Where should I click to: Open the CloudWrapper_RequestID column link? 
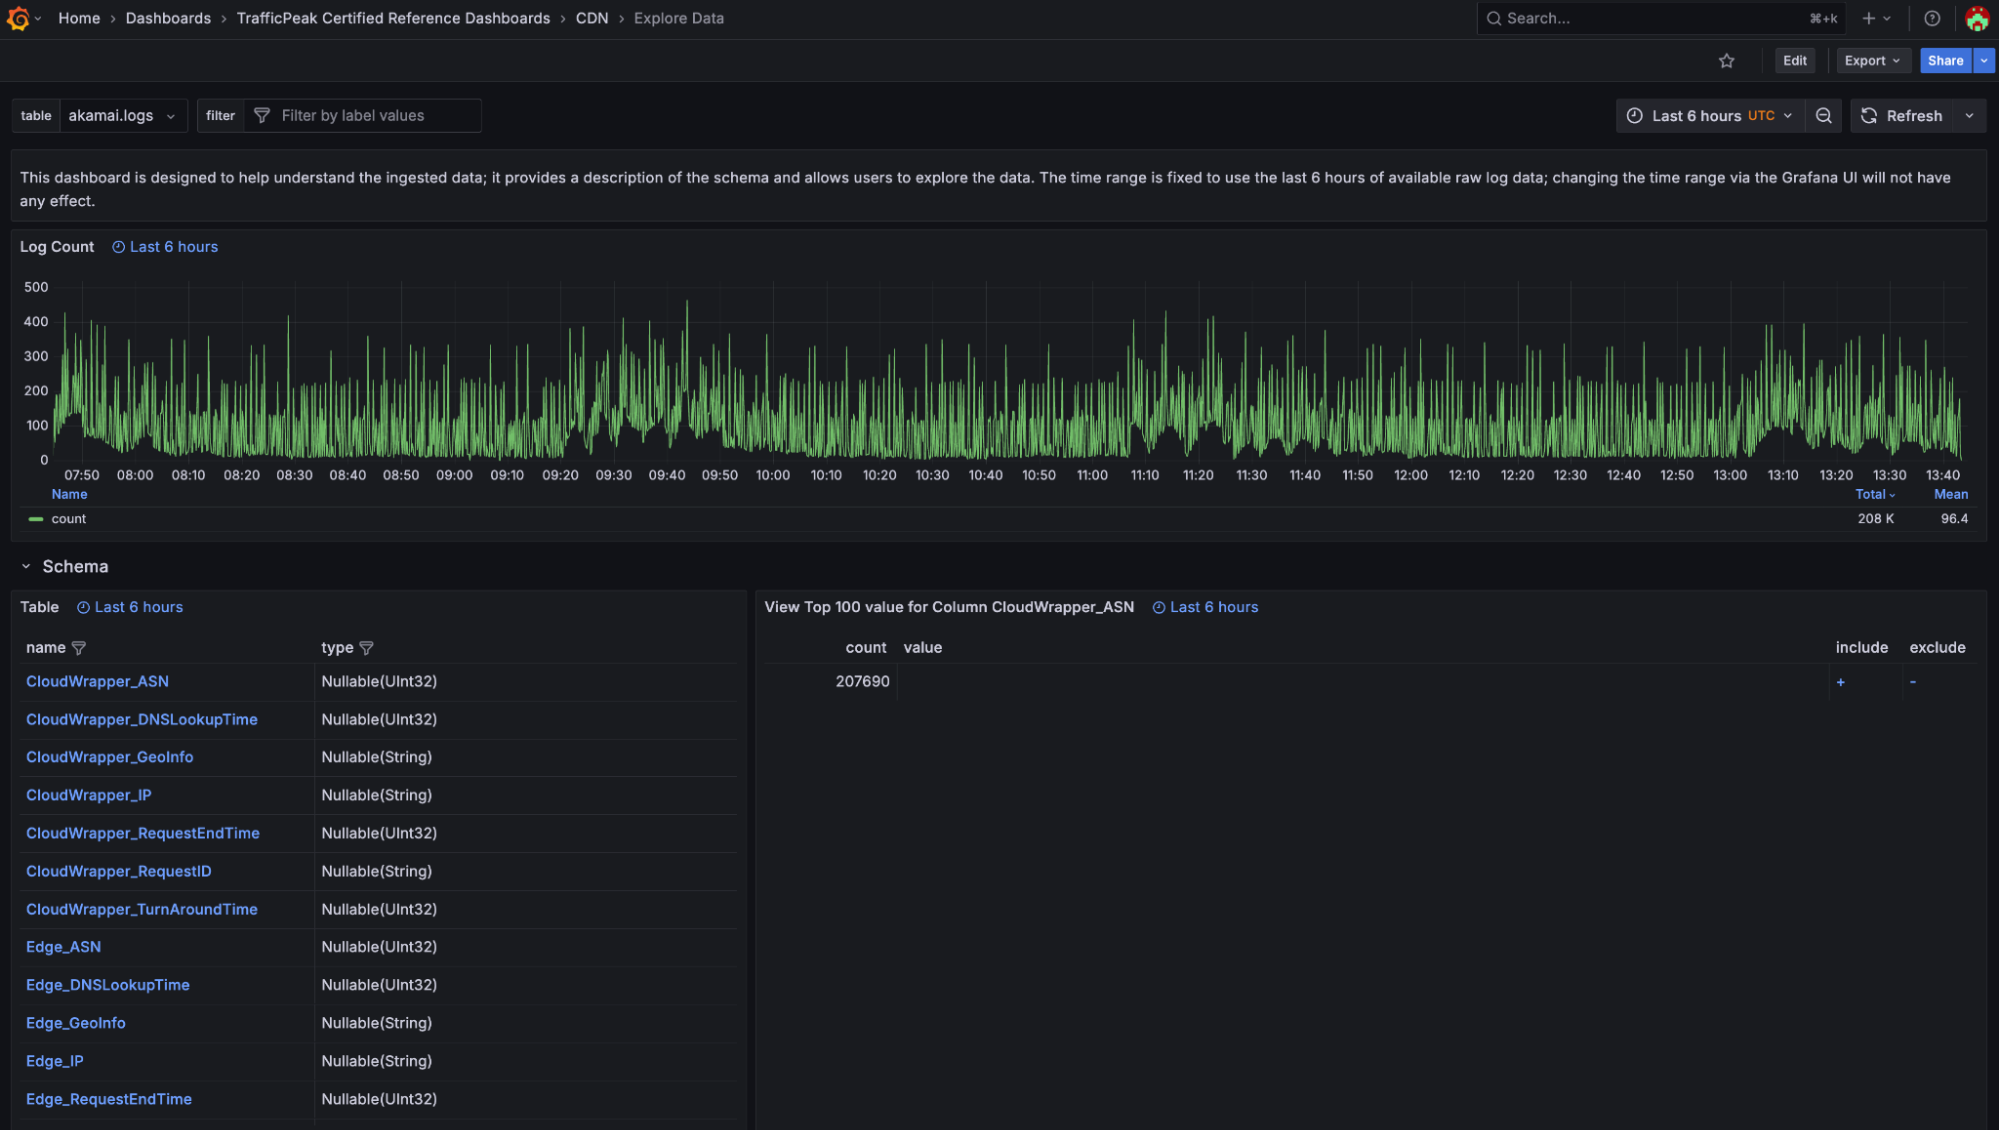119,871
